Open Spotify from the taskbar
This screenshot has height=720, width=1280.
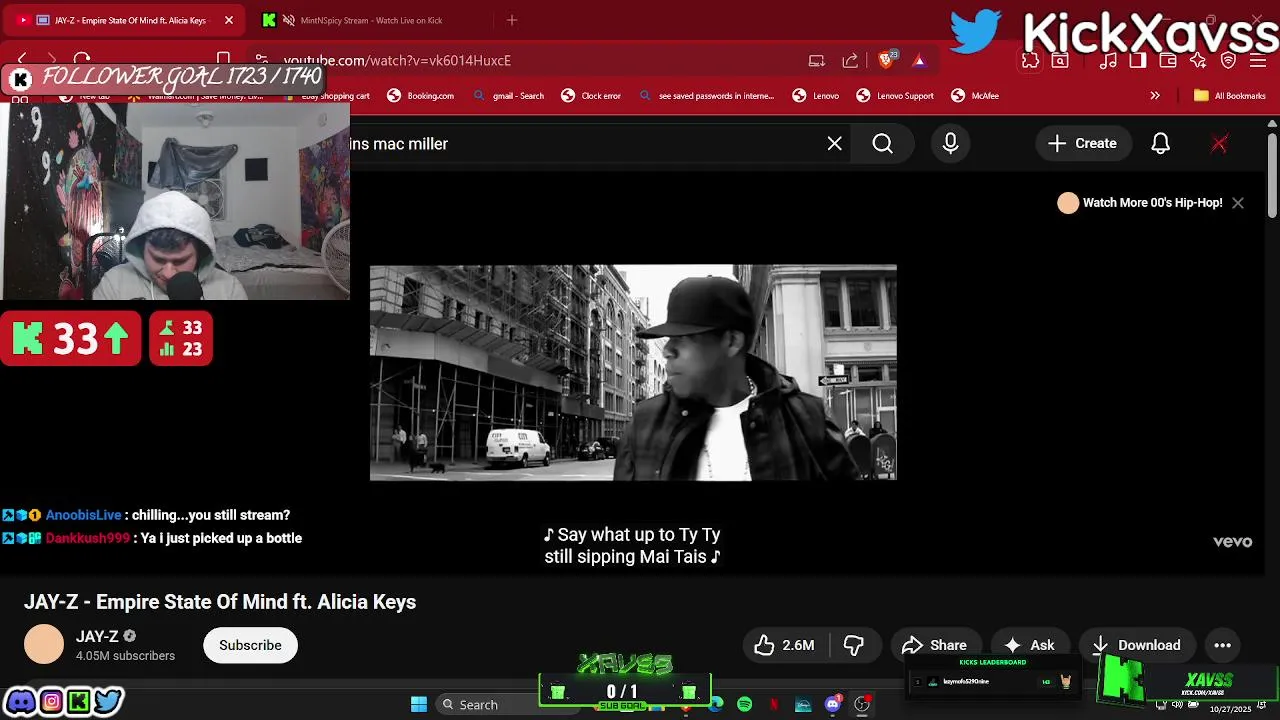point(744,705)
